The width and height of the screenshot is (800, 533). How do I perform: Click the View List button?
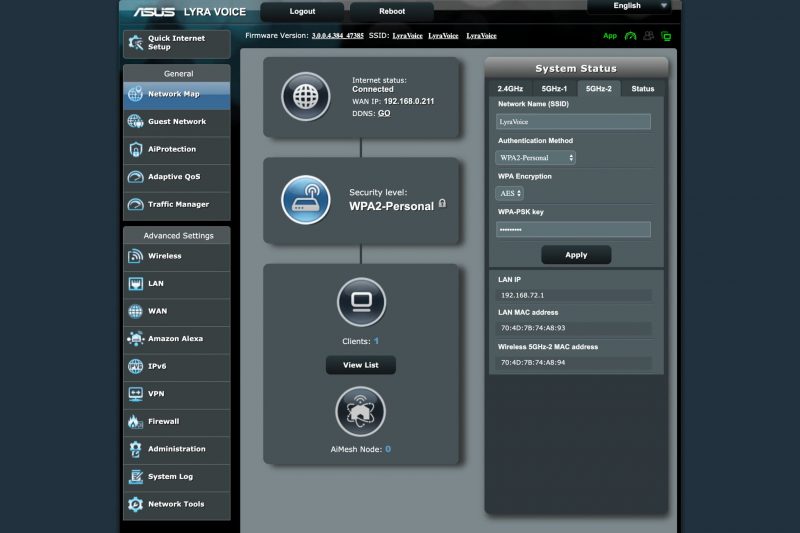pos(361,365)
